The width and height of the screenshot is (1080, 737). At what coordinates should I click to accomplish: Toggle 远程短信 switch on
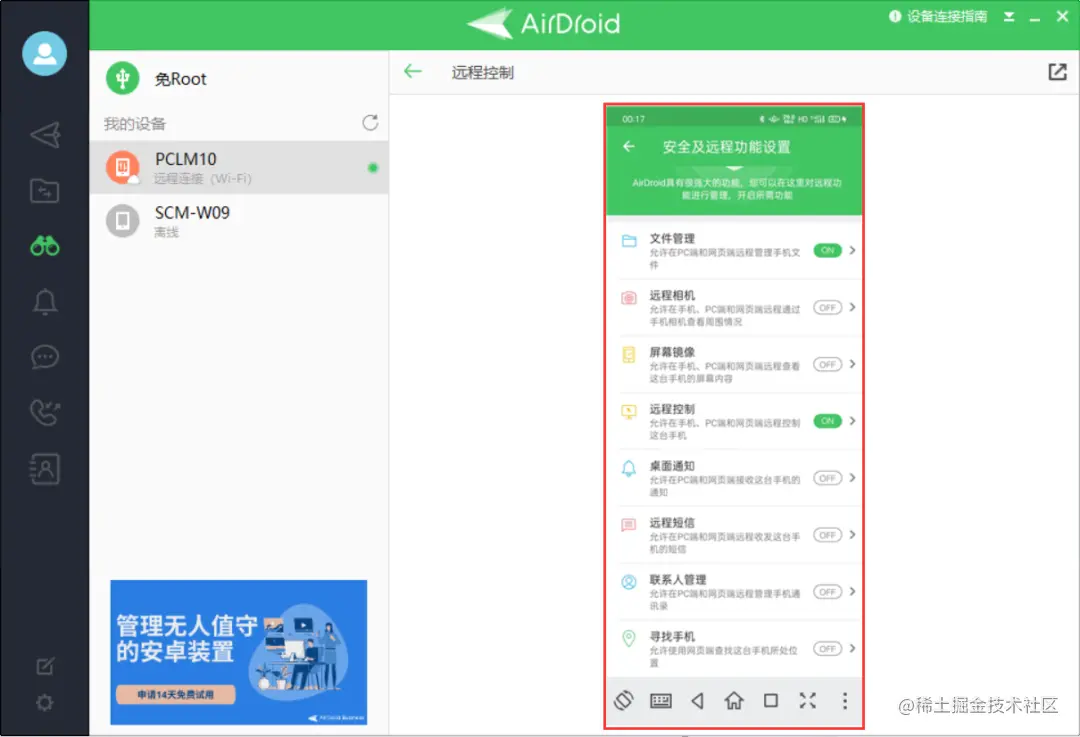827,534
